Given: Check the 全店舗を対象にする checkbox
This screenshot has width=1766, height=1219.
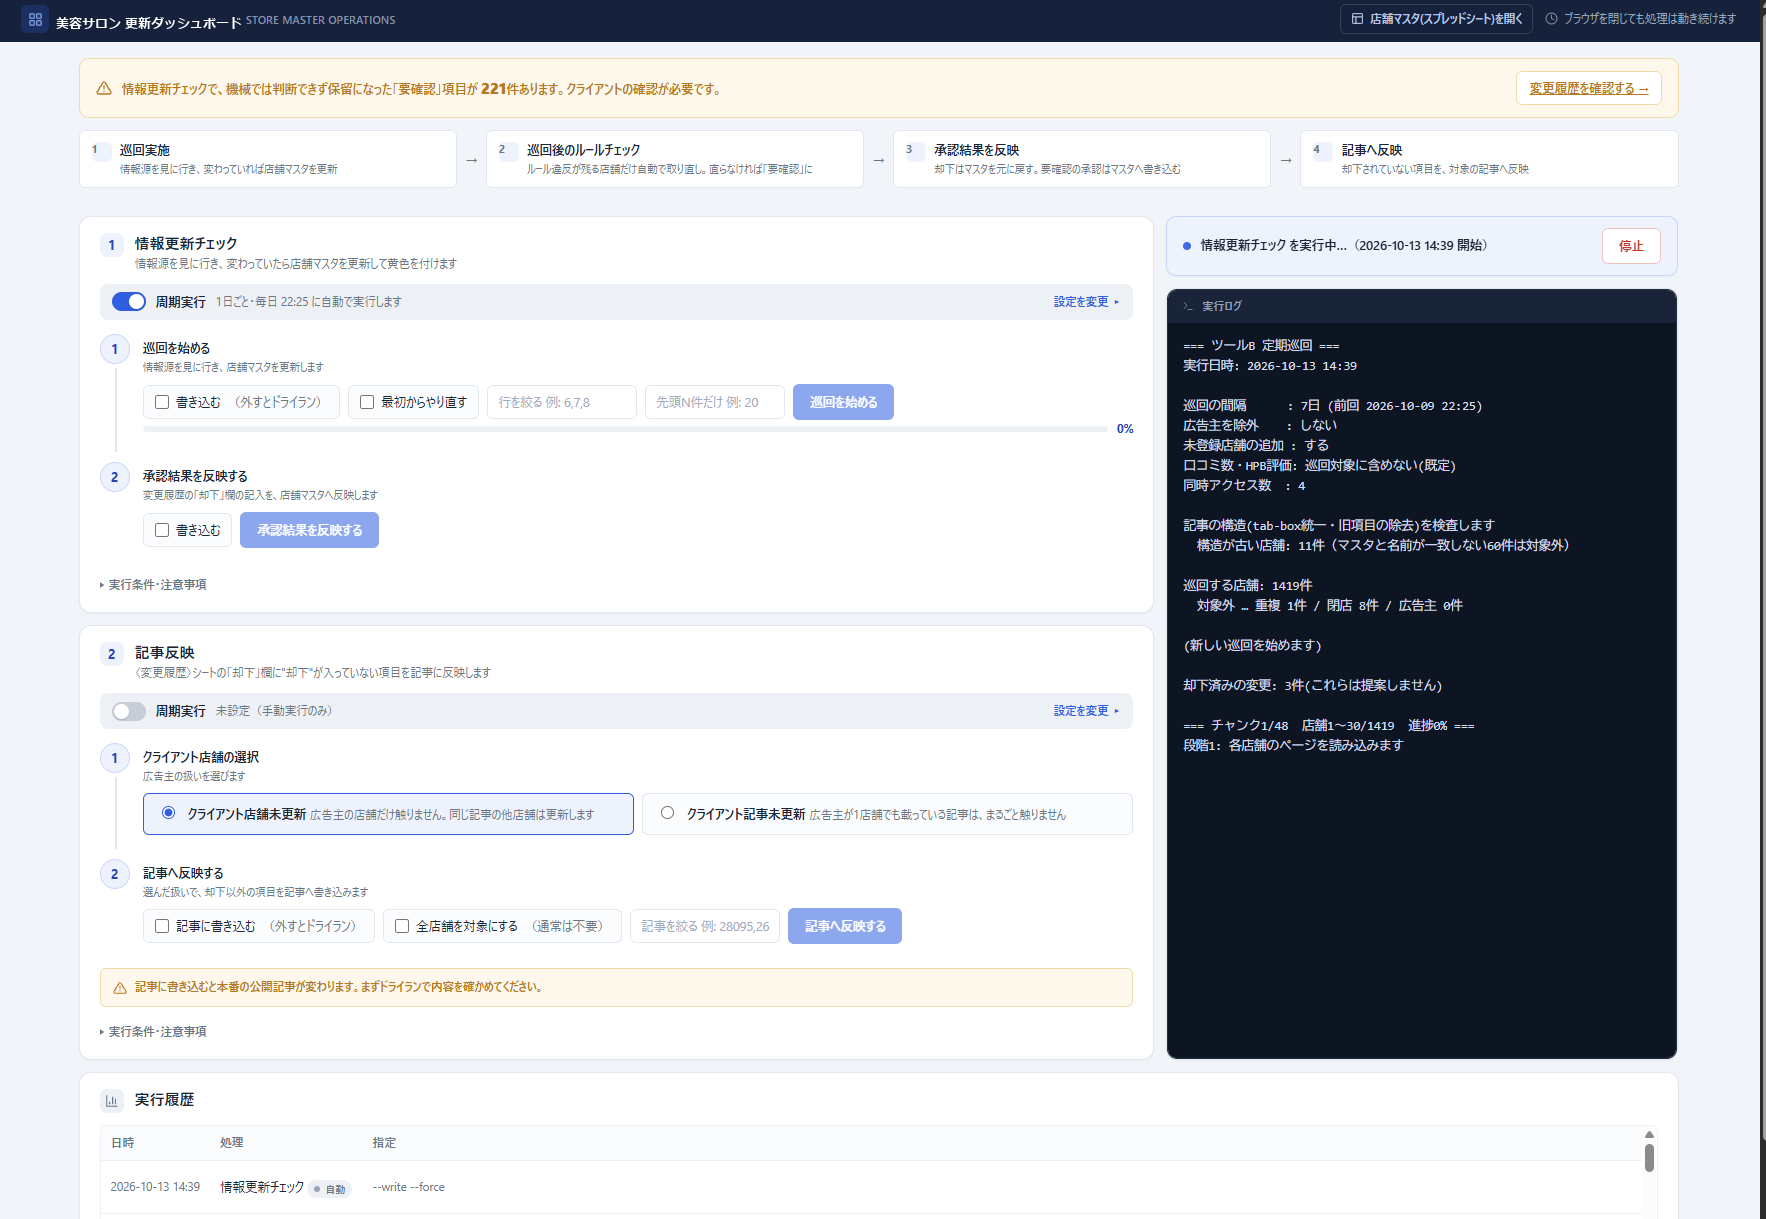Looking at the screenshot, I should pyautogui.click(x=402, y=926).
